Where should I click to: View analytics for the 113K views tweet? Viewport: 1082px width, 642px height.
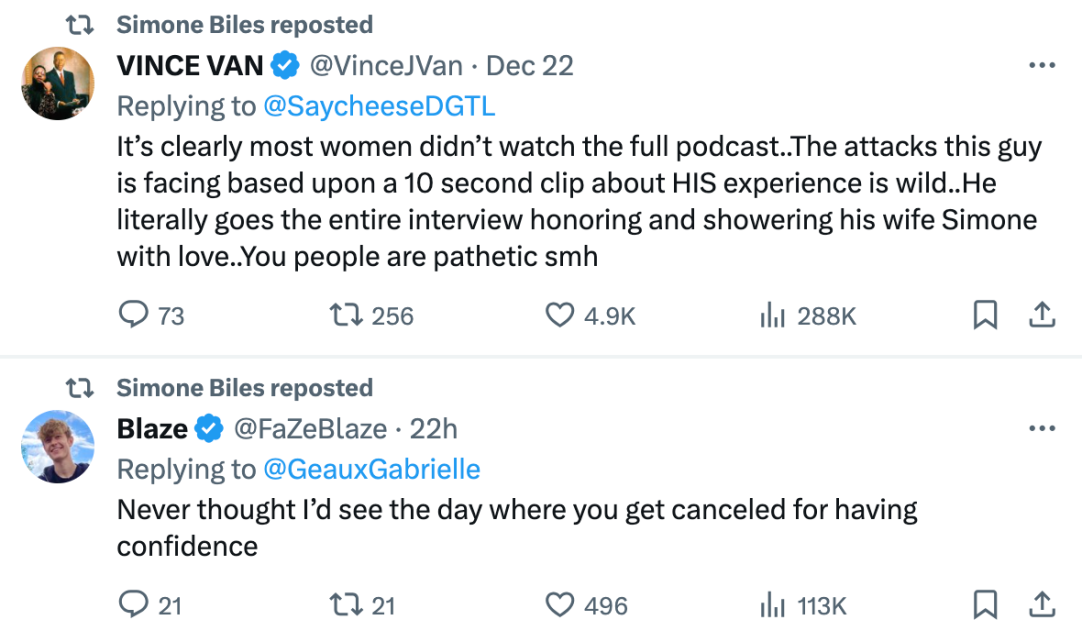tap(771, 605)
